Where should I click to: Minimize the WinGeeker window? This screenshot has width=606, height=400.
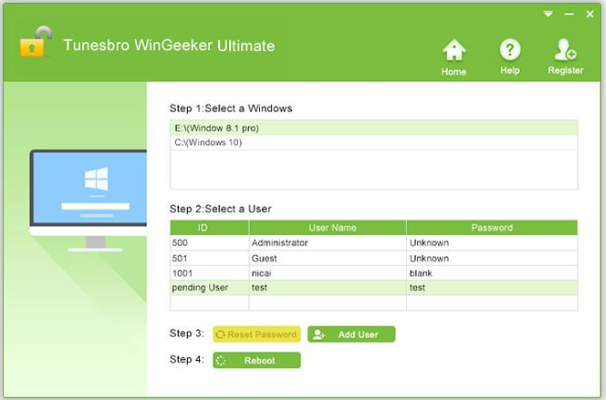(x=569, y=14)
